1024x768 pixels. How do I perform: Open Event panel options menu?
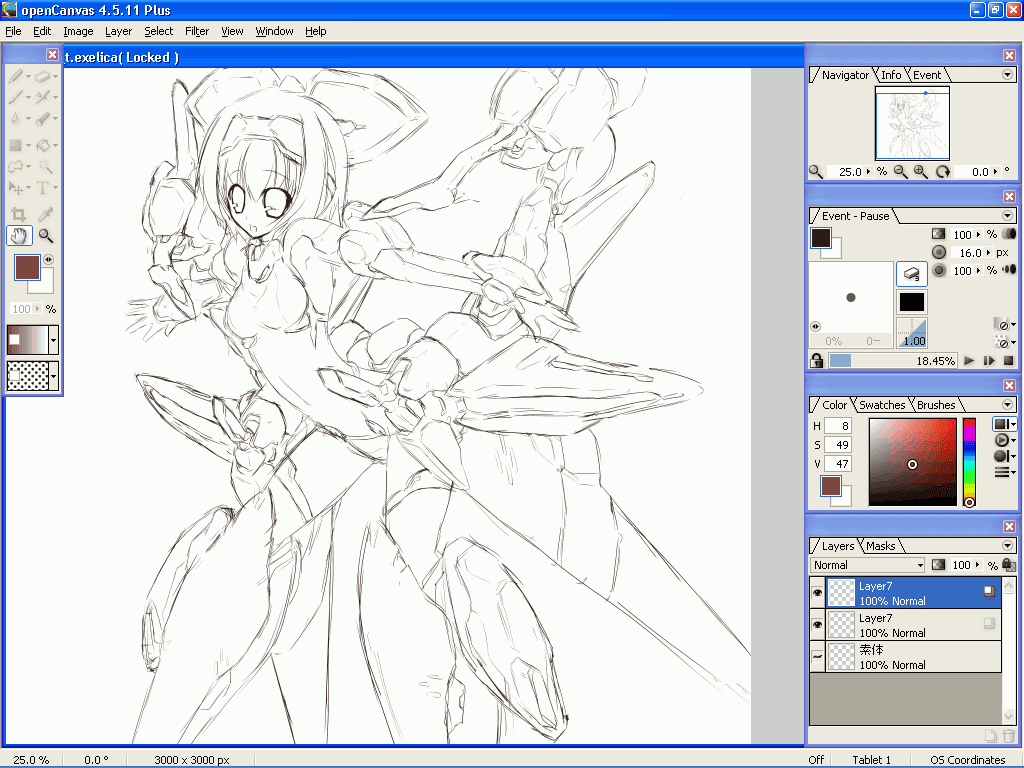tap(1008, 216)
